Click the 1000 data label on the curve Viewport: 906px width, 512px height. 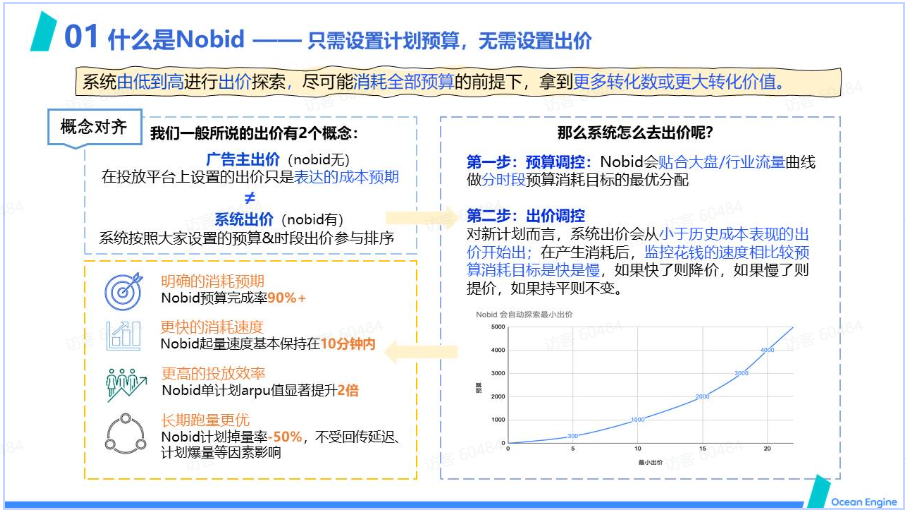tap(637, 420)
